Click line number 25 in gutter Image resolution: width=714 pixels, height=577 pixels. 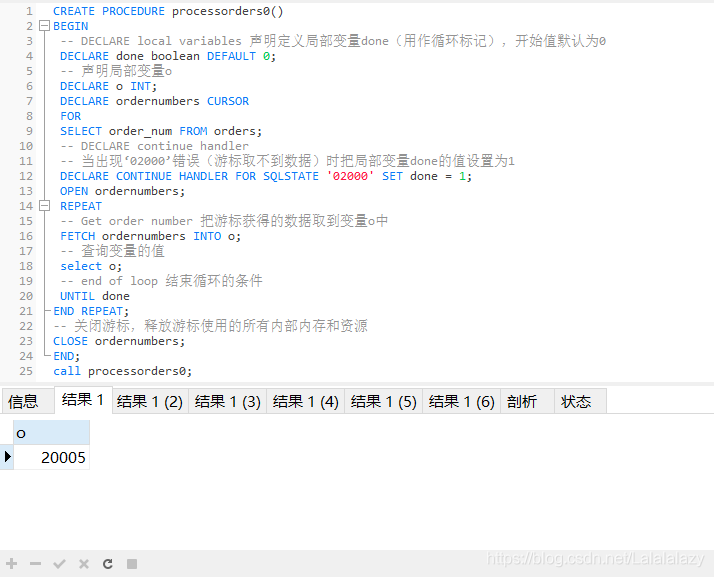coord(26,371)
